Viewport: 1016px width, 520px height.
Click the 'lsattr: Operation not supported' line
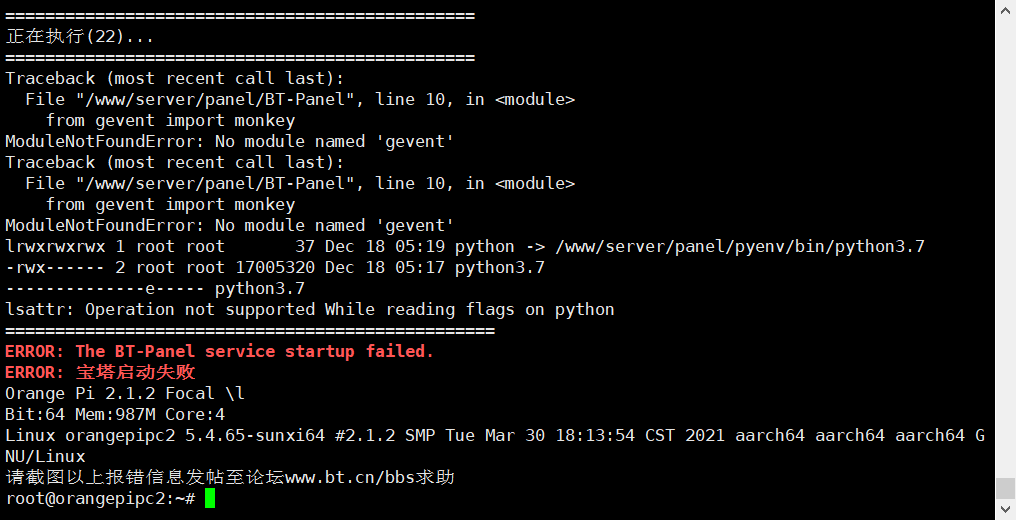tap(310, 309)
